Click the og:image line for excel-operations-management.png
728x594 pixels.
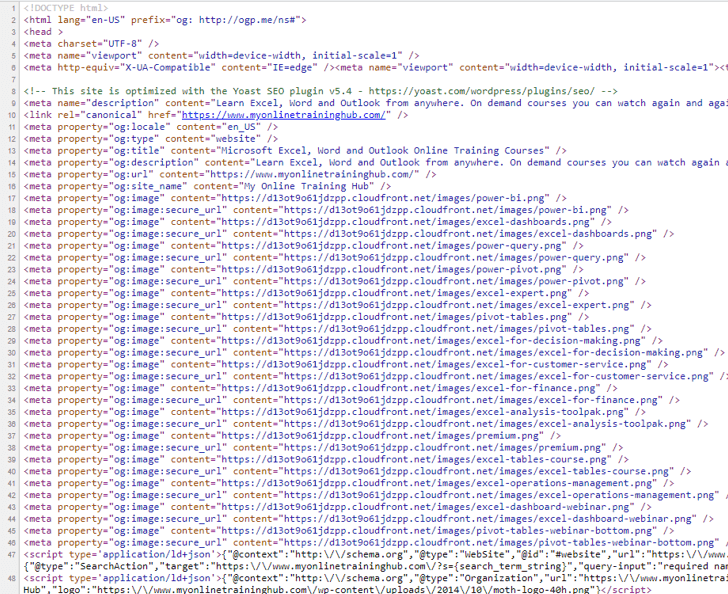click(x=349, y=483)
